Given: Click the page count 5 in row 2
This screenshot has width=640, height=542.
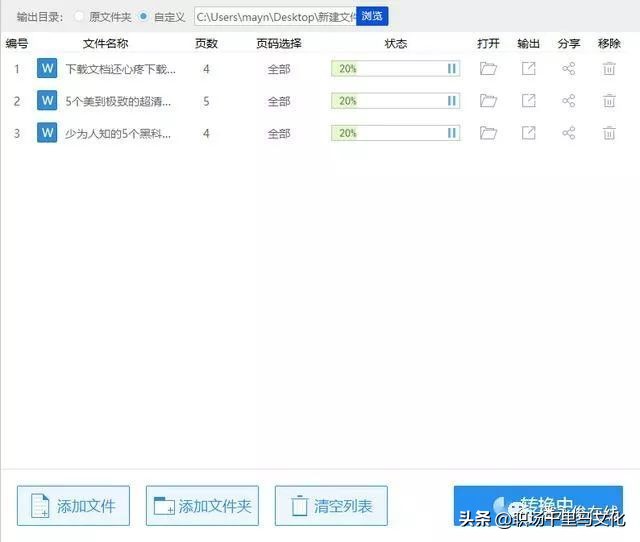Looking at the screenshot, I should (x=206, y=101).
